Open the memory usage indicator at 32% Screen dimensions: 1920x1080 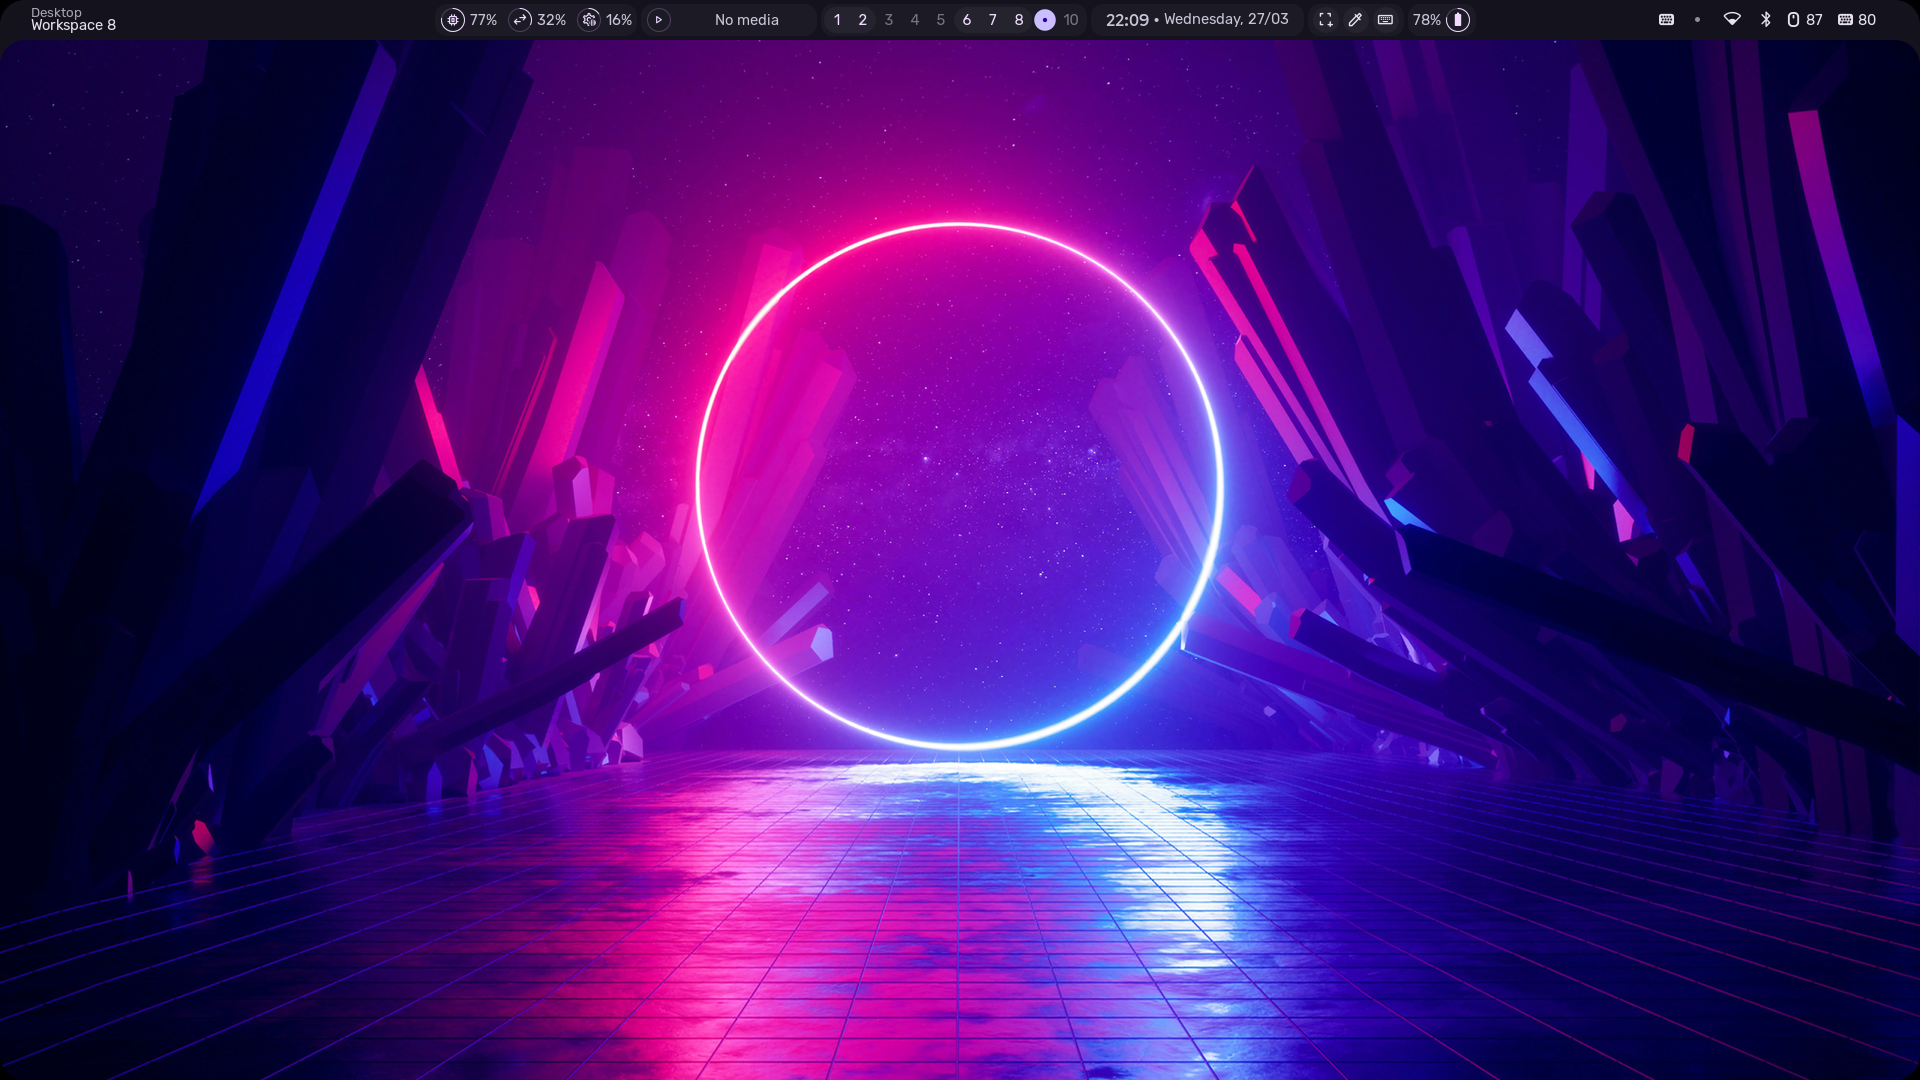(x=537, y=19)
